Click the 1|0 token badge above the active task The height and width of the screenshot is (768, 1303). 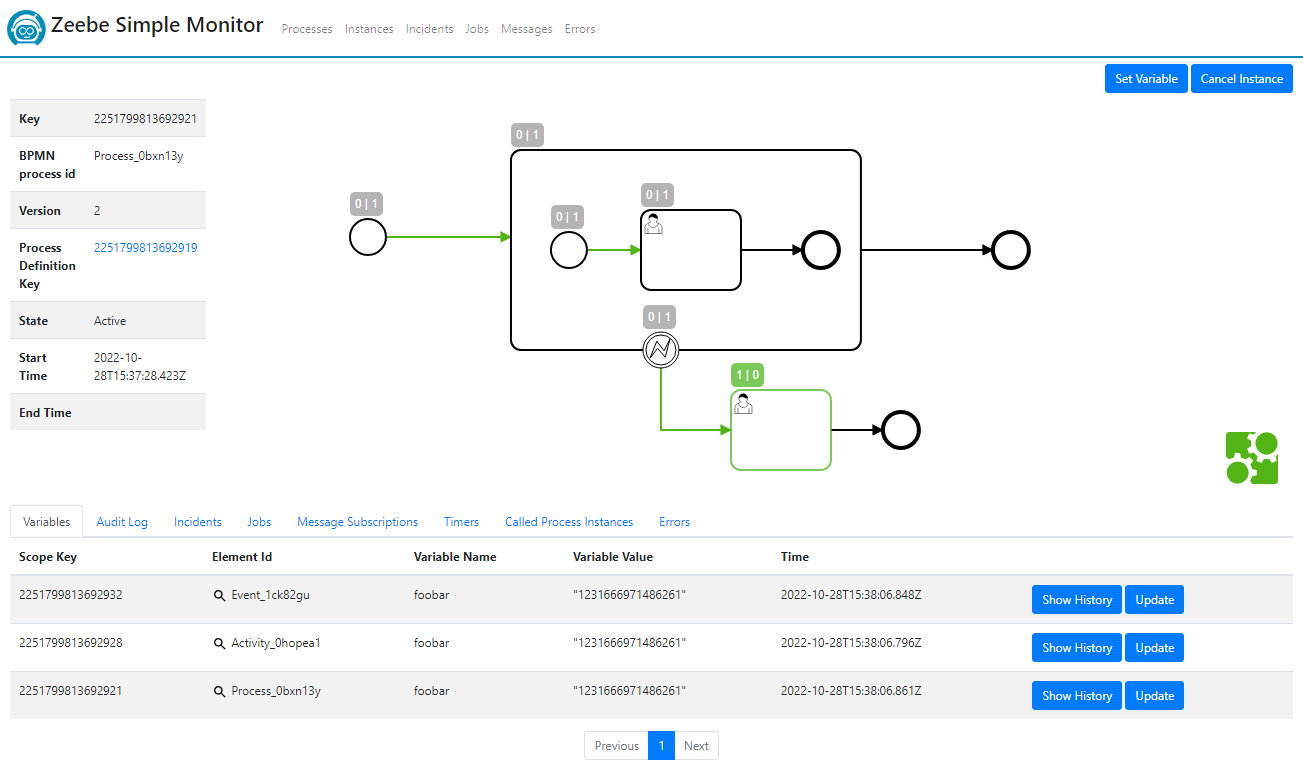747,375
